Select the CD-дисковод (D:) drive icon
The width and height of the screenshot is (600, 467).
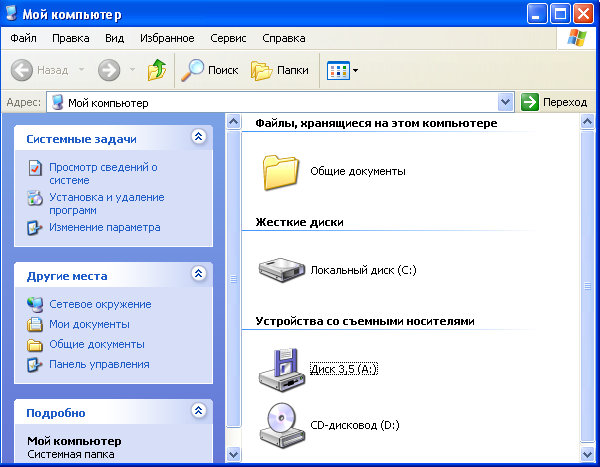tap(282, 425)
